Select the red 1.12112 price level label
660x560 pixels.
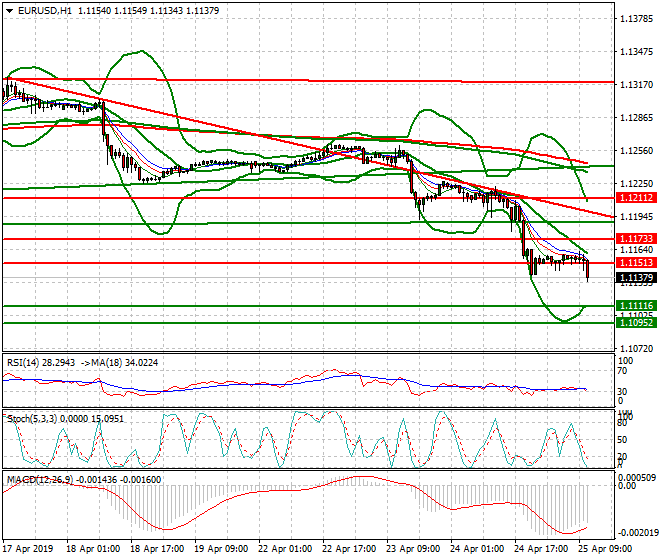coord(636,198)
